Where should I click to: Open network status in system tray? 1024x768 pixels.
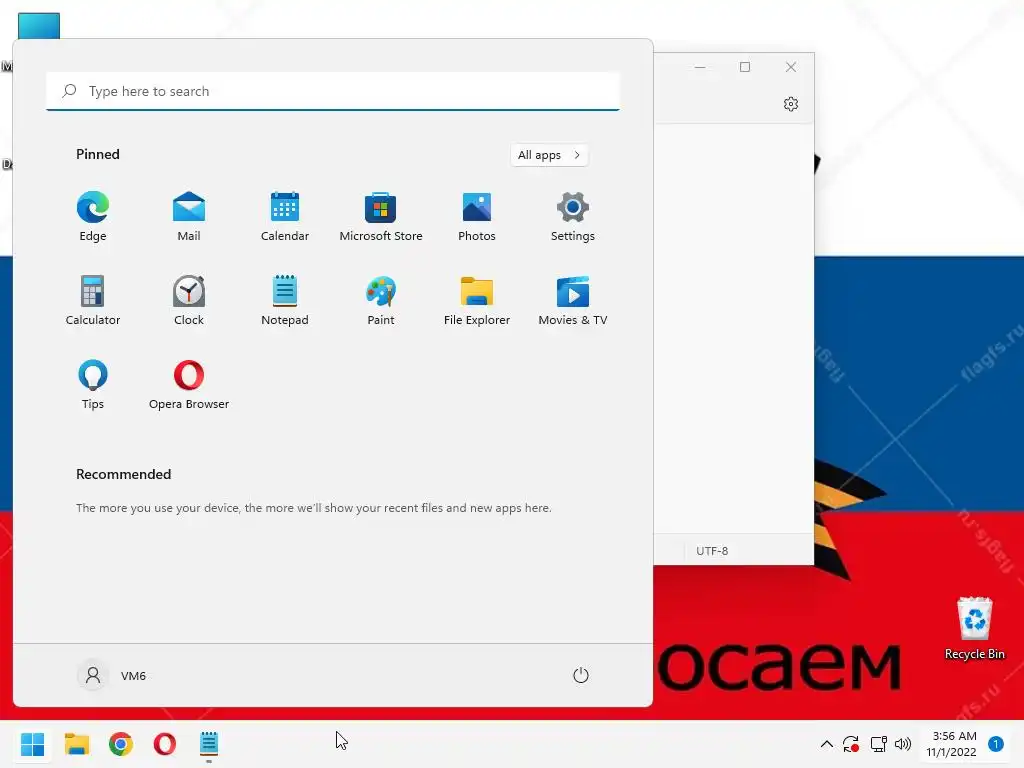878,744
